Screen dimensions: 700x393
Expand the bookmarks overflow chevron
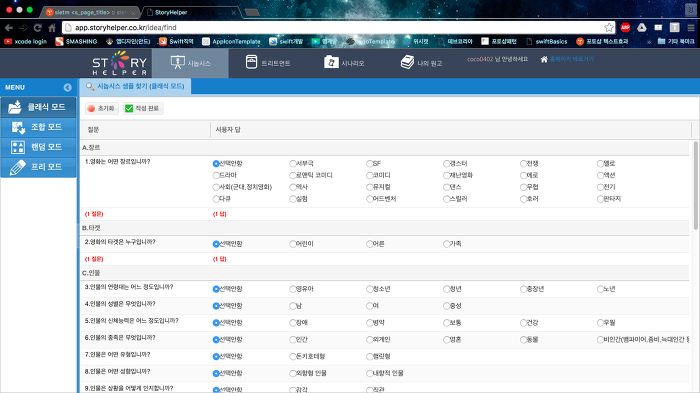(x=649, y=42)
